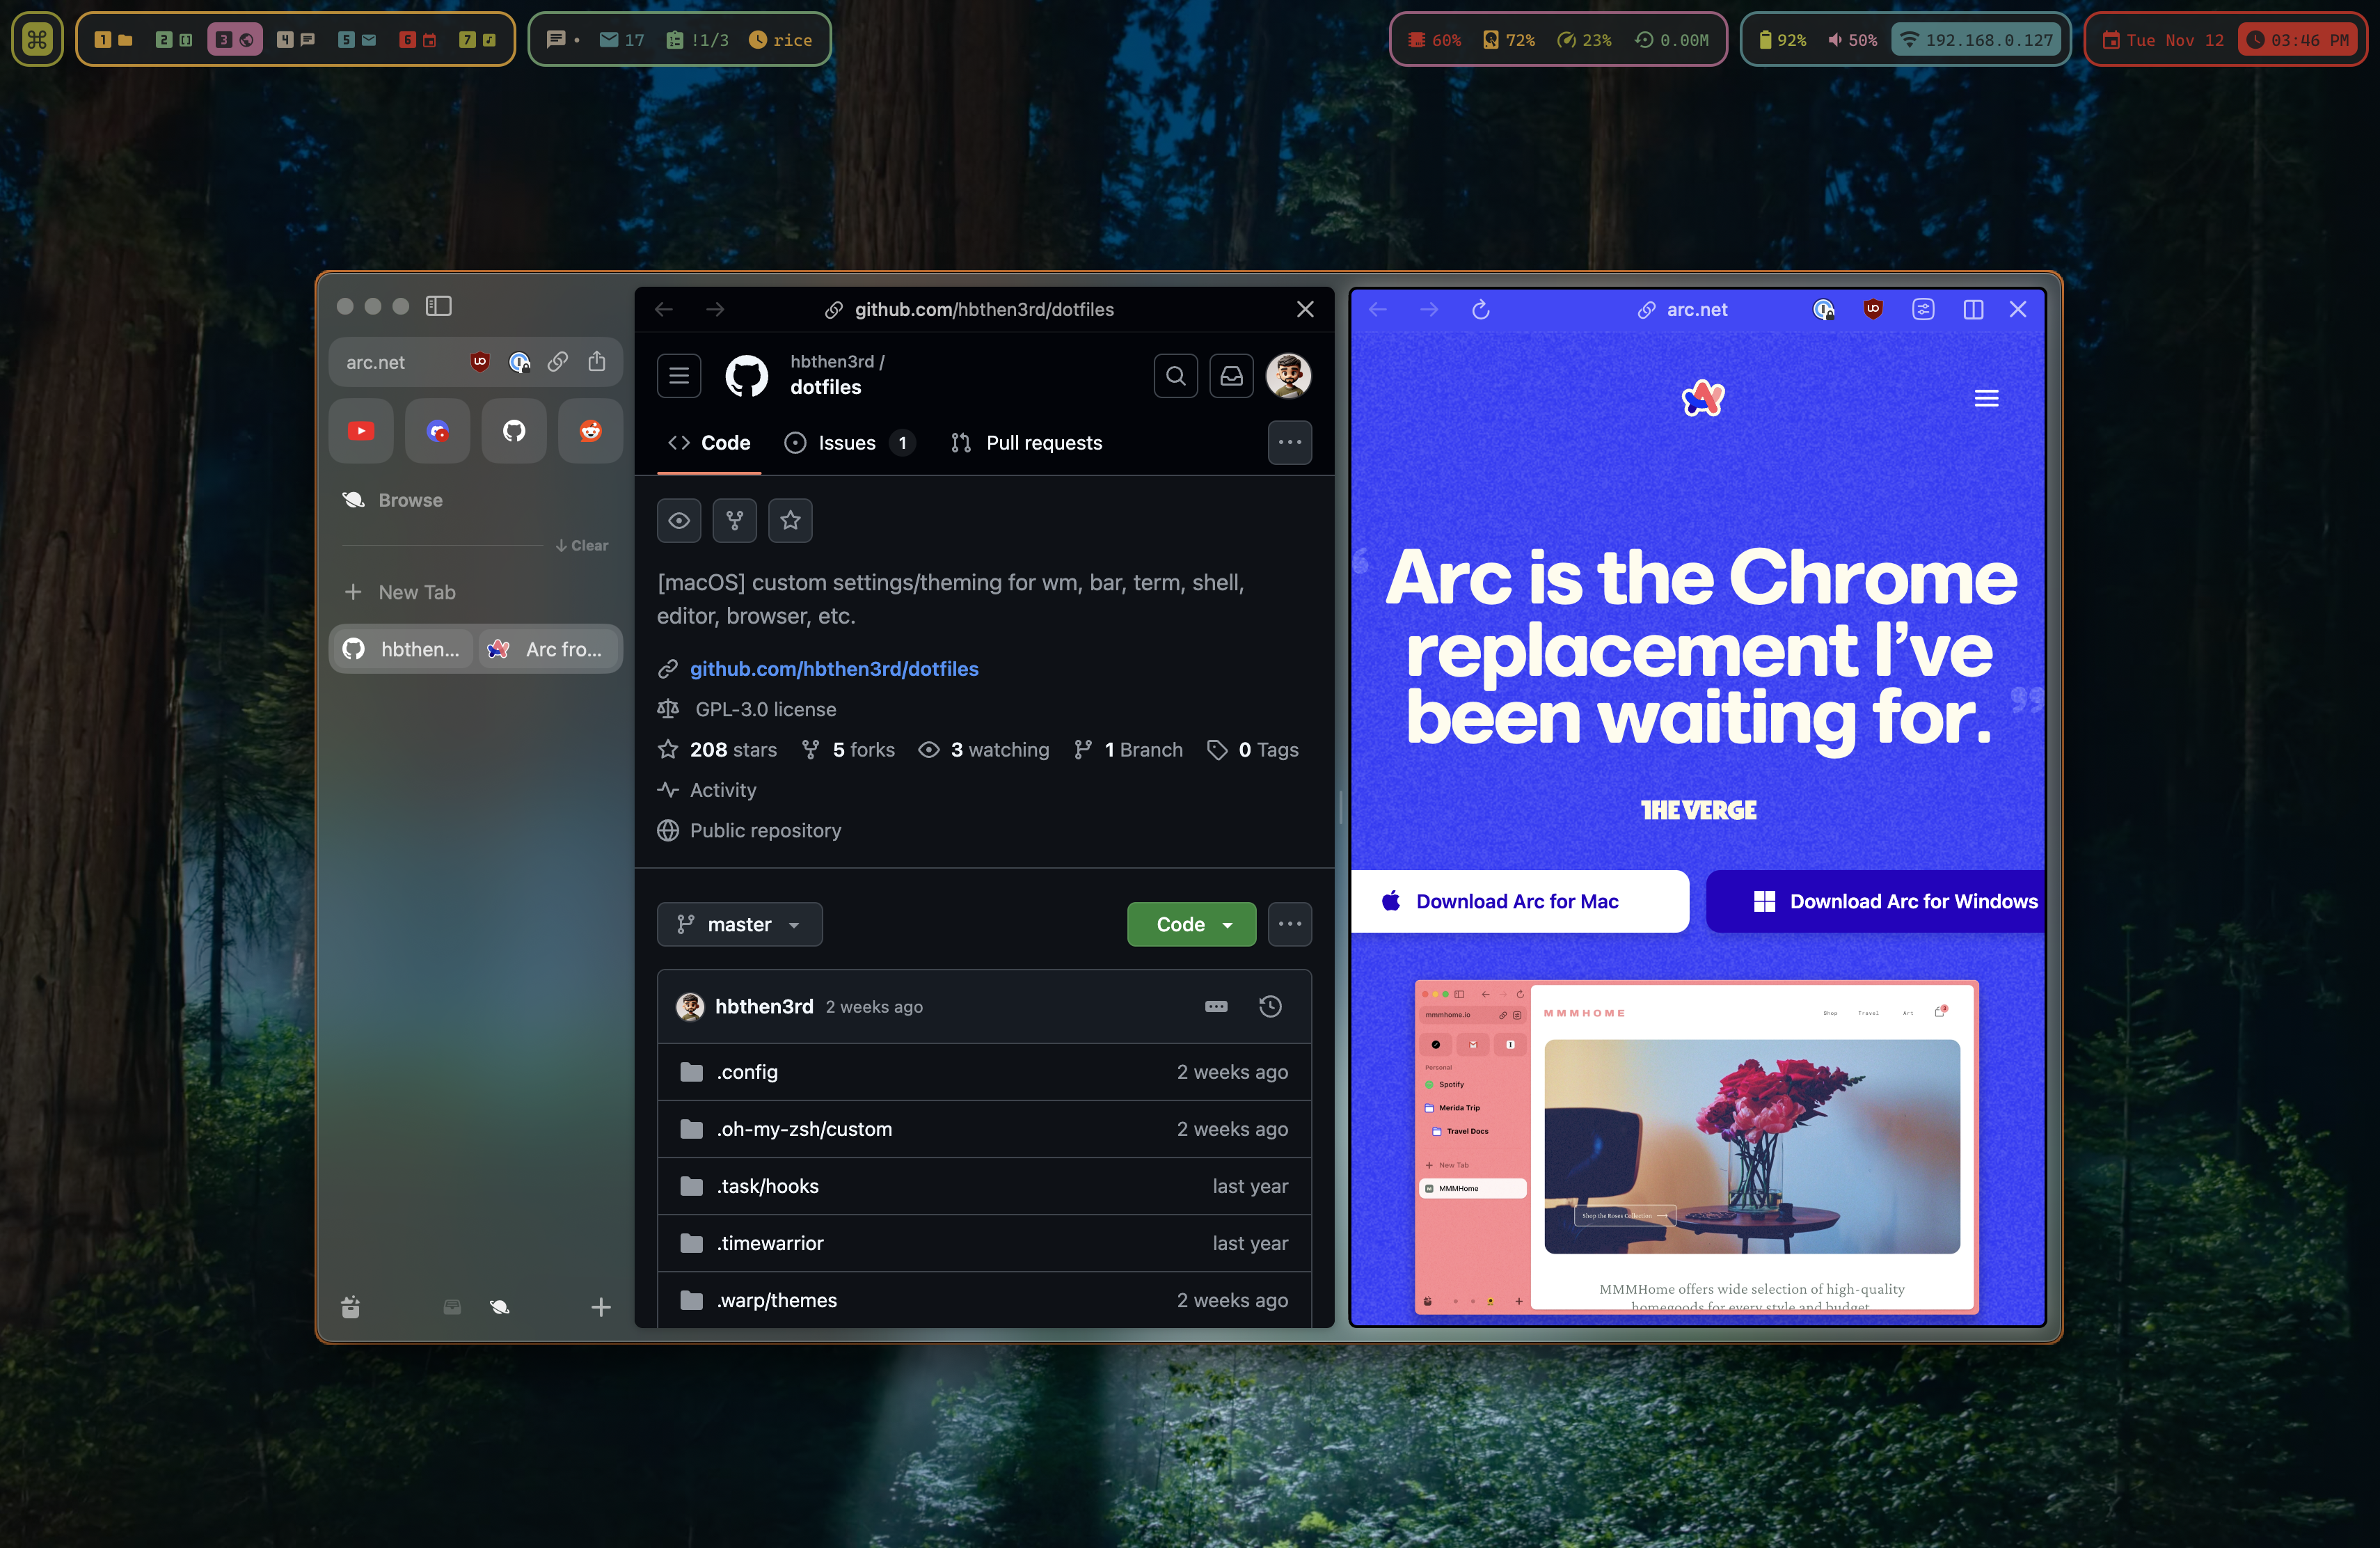Click the YouTube icon in Arc favorites bar
This screenshot has height=1548, width=2380.
pos(359,430)
